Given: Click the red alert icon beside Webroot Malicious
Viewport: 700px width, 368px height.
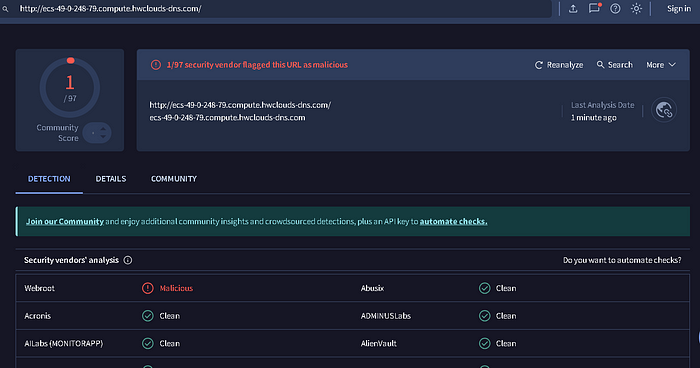Looking at the screenshot, I should point(148,288).
